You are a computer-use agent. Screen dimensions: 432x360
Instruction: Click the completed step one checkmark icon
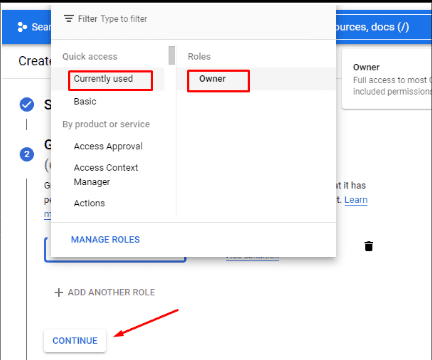27,105
